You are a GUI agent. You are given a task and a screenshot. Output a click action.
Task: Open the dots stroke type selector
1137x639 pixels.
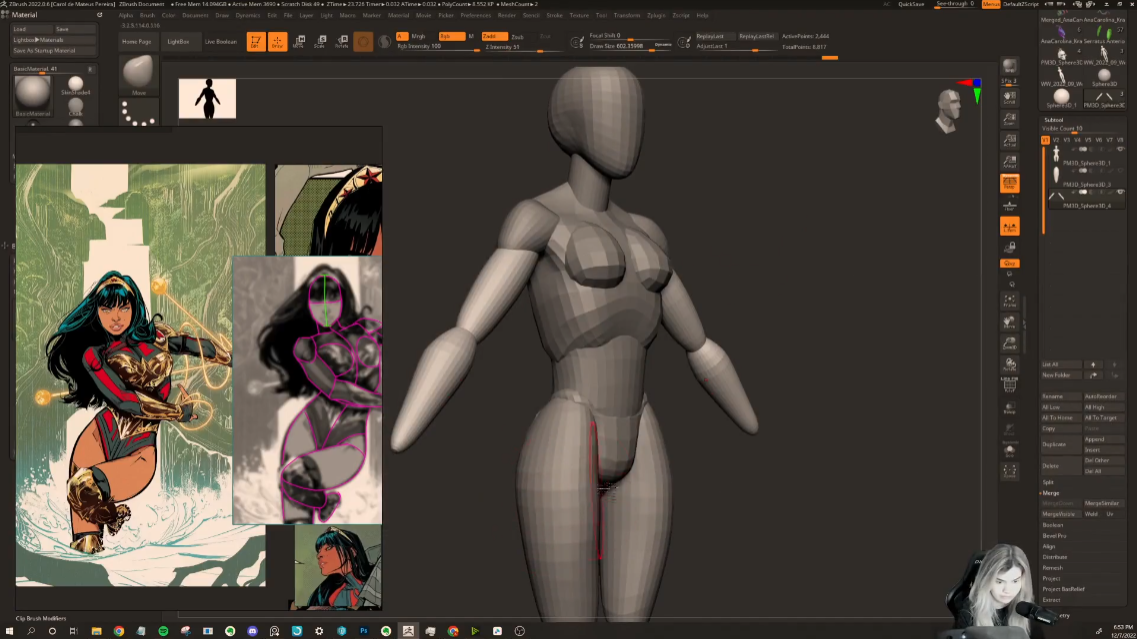(138, 112)
